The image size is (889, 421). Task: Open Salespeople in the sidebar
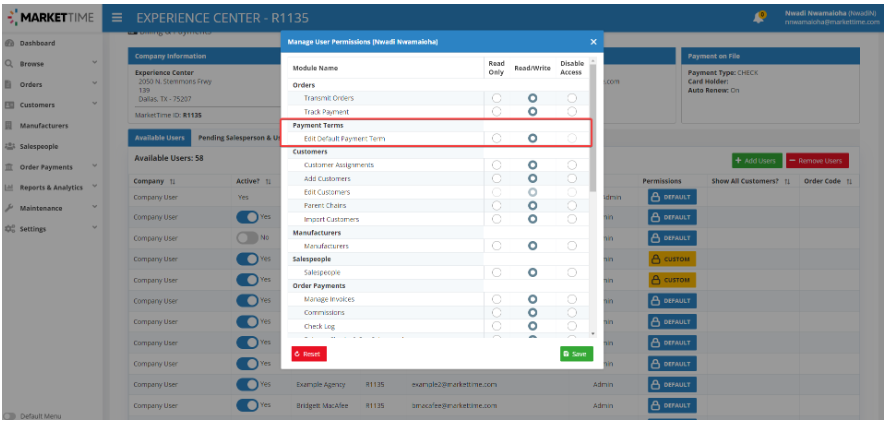coord(39,146)
